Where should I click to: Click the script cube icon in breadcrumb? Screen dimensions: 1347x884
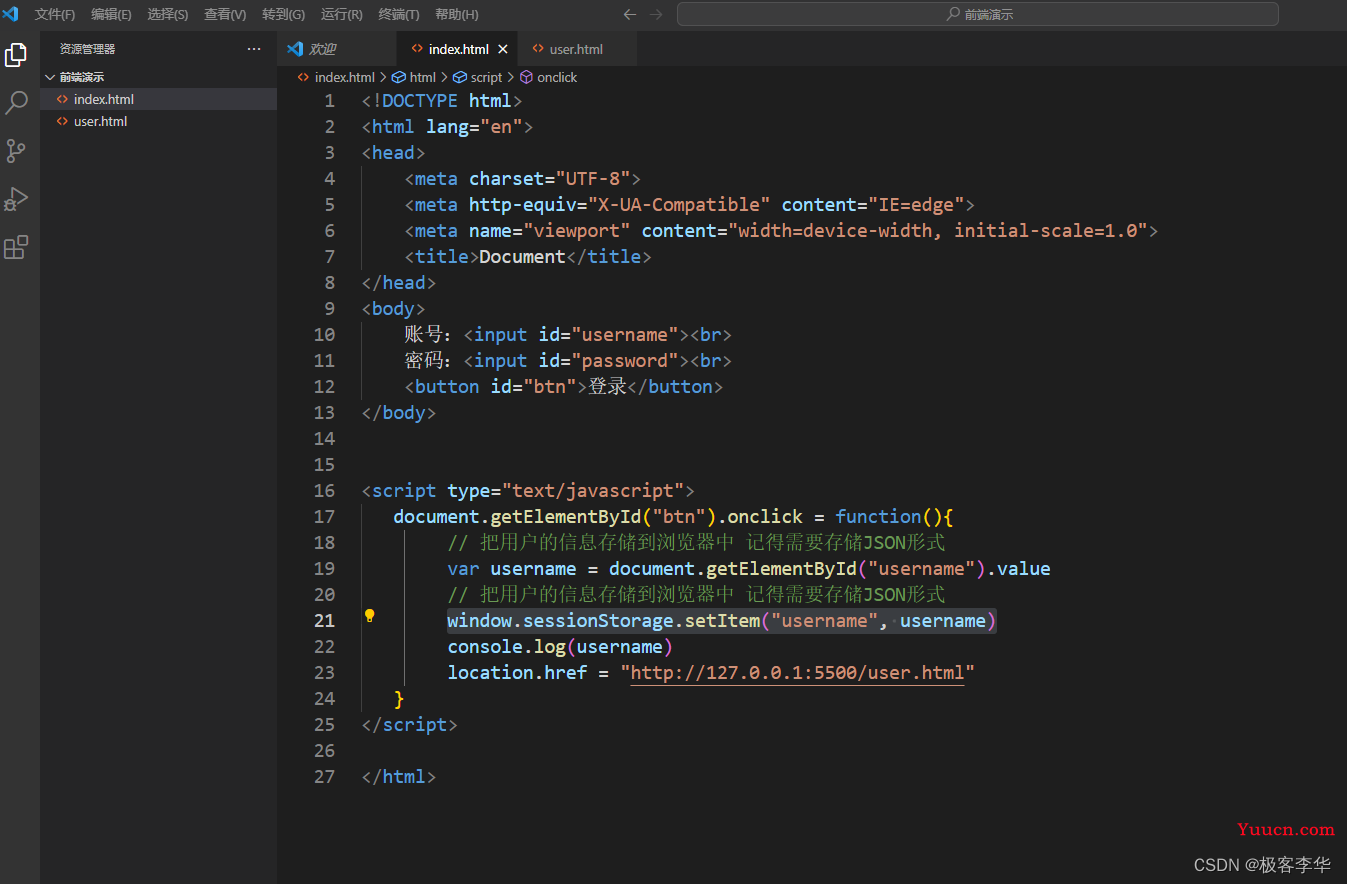[460, 77]
